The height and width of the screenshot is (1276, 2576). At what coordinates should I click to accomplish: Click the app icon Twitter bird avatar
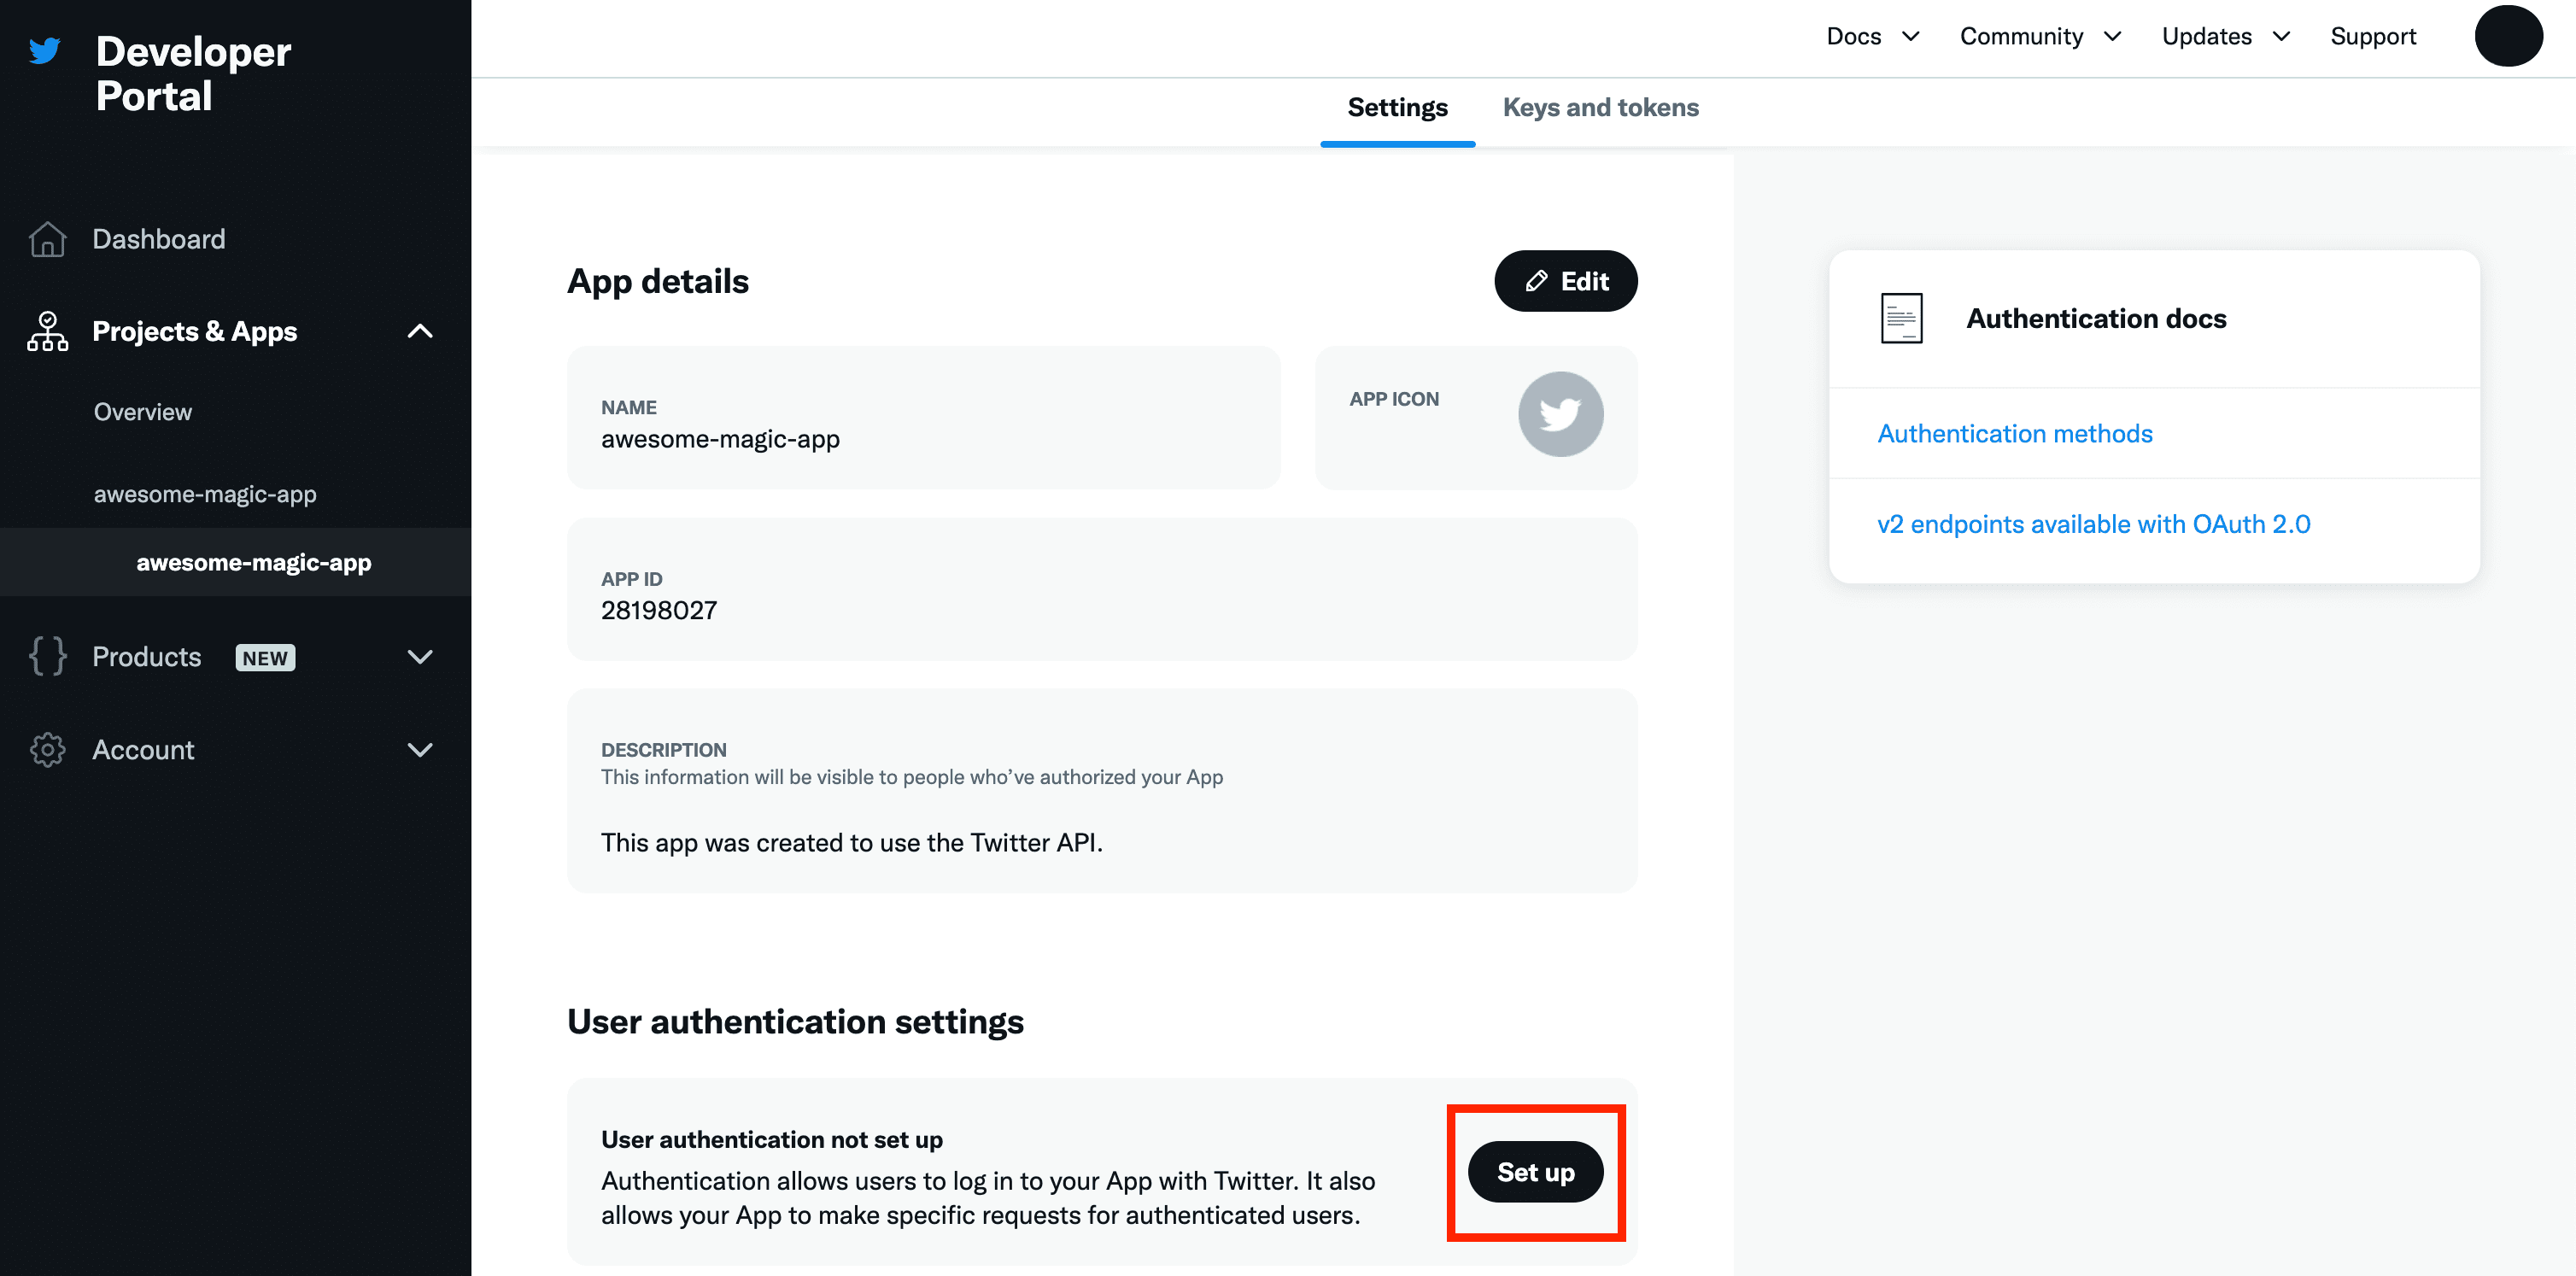pyautogui.click(x=1560, y=414)
